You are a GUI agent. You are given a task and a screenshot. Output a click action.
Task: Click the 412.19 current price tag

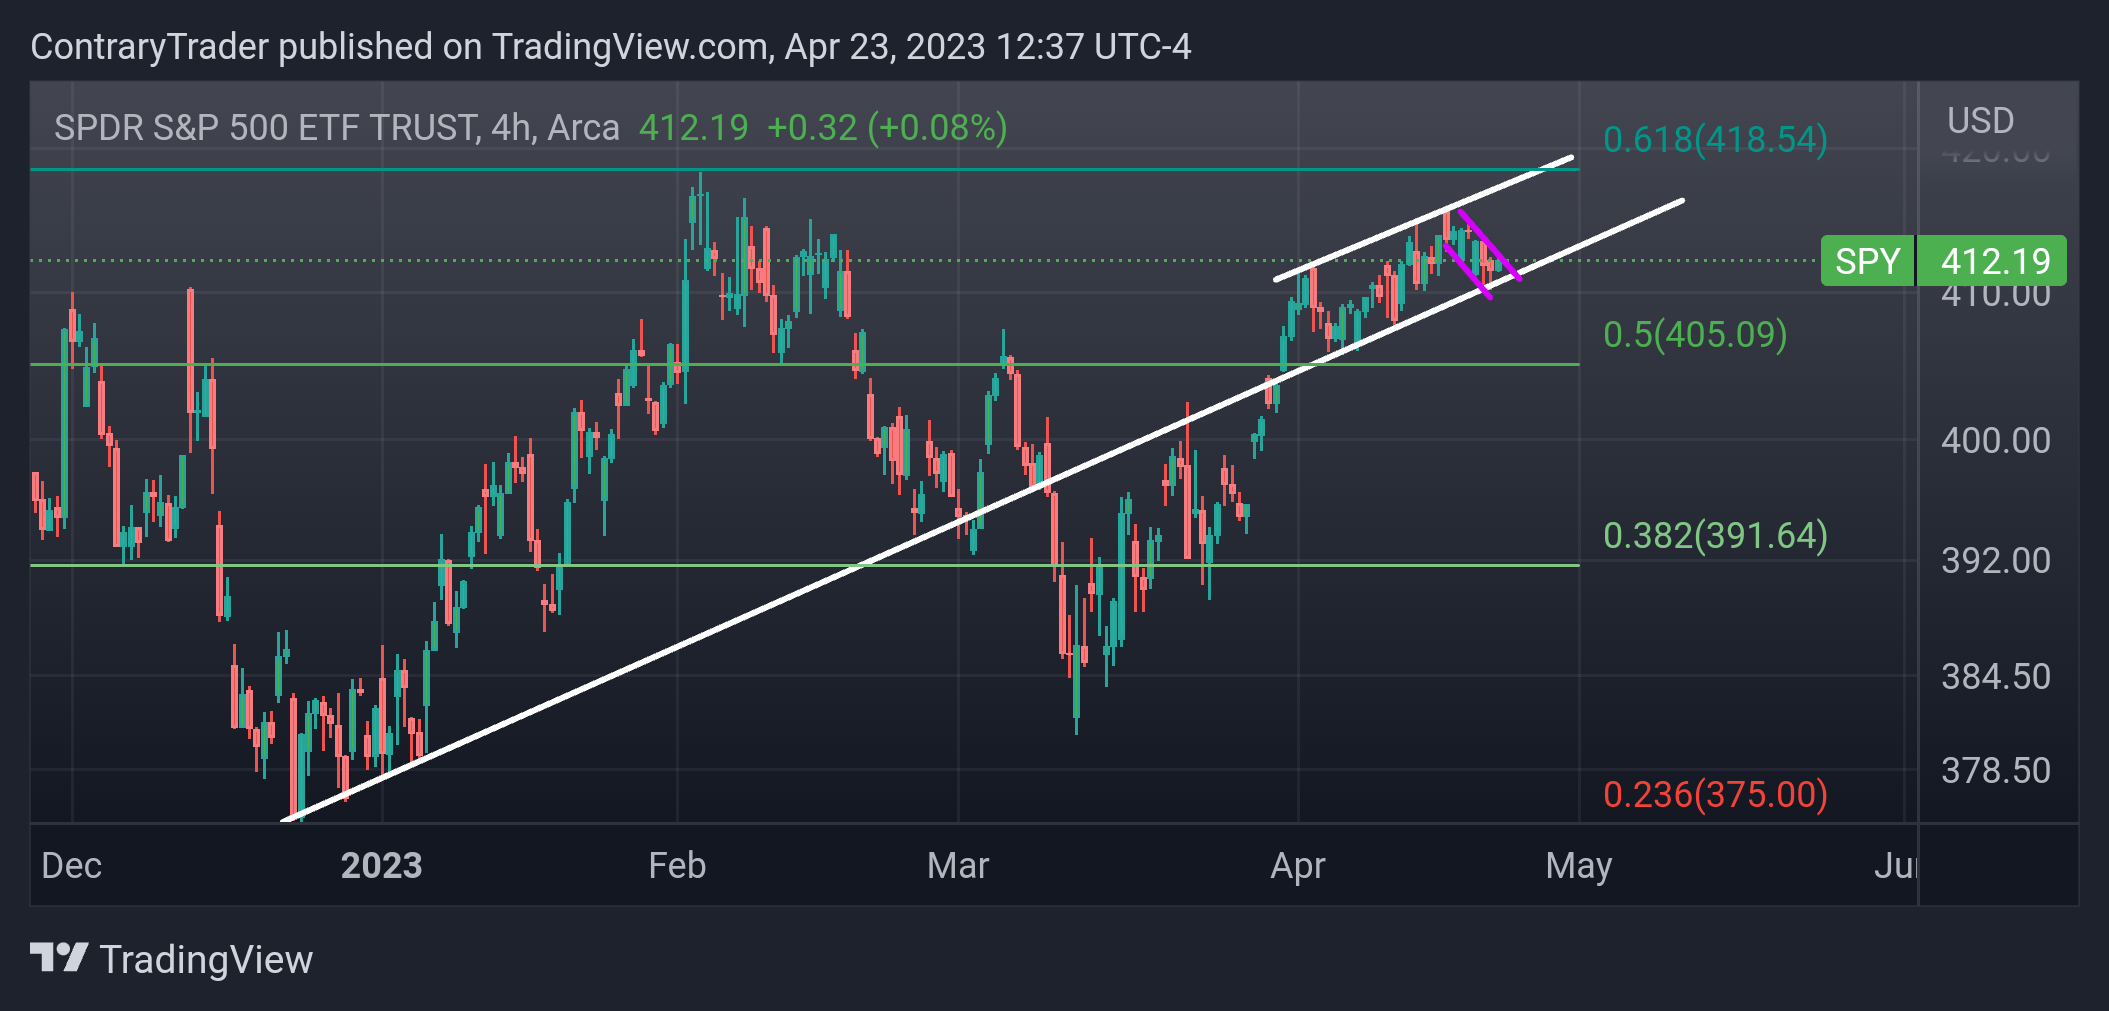[1994, 261]
